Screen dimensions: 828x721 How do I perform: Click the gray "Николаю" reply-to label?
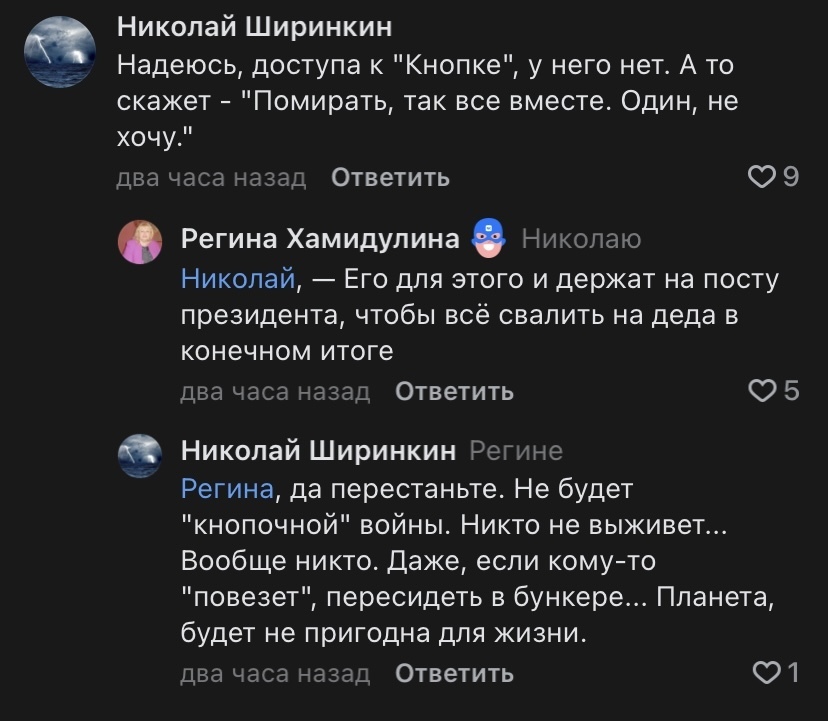581,239
